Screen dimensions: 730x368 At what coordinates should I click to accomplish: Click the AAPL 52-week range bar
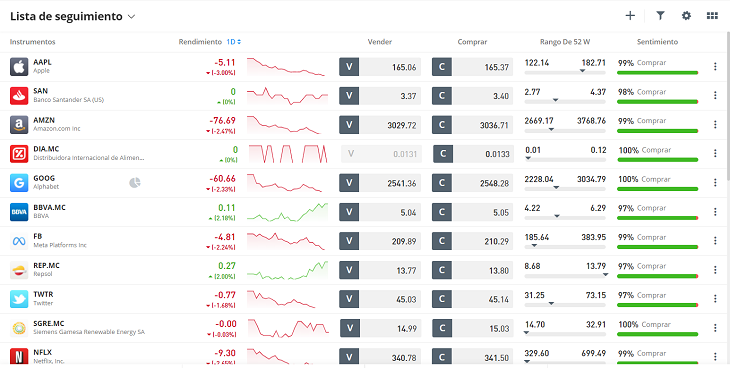tap(565, 72)
